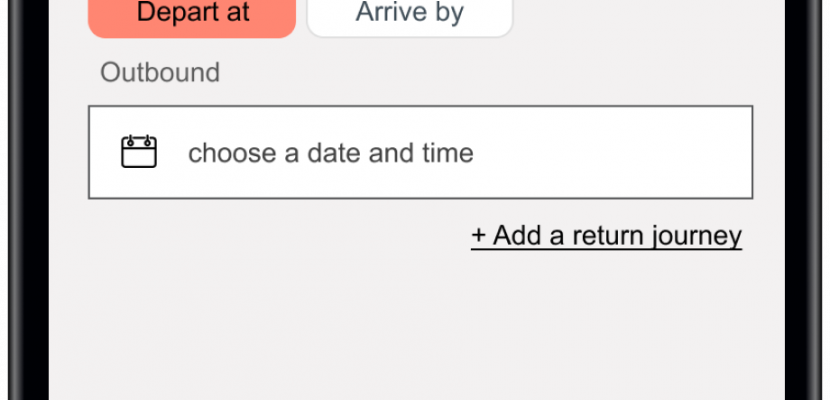Tap the calendar glyph left of choose a date
Screen dimensions: 830x400
(139, 152)
